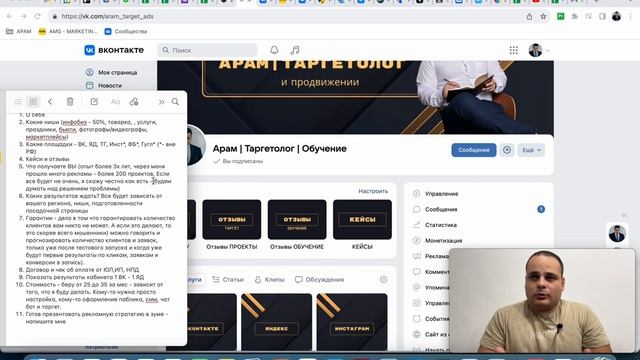Click Вы подписаны subscription status
The width and height of the screenshot is (640, 360).
[x=238, y=161]
